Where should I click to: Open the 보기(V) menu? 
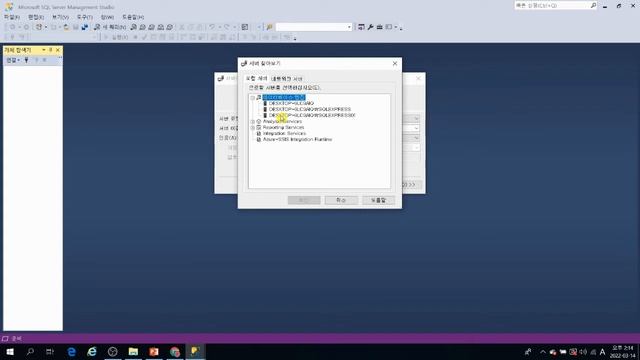pos(60,17)
